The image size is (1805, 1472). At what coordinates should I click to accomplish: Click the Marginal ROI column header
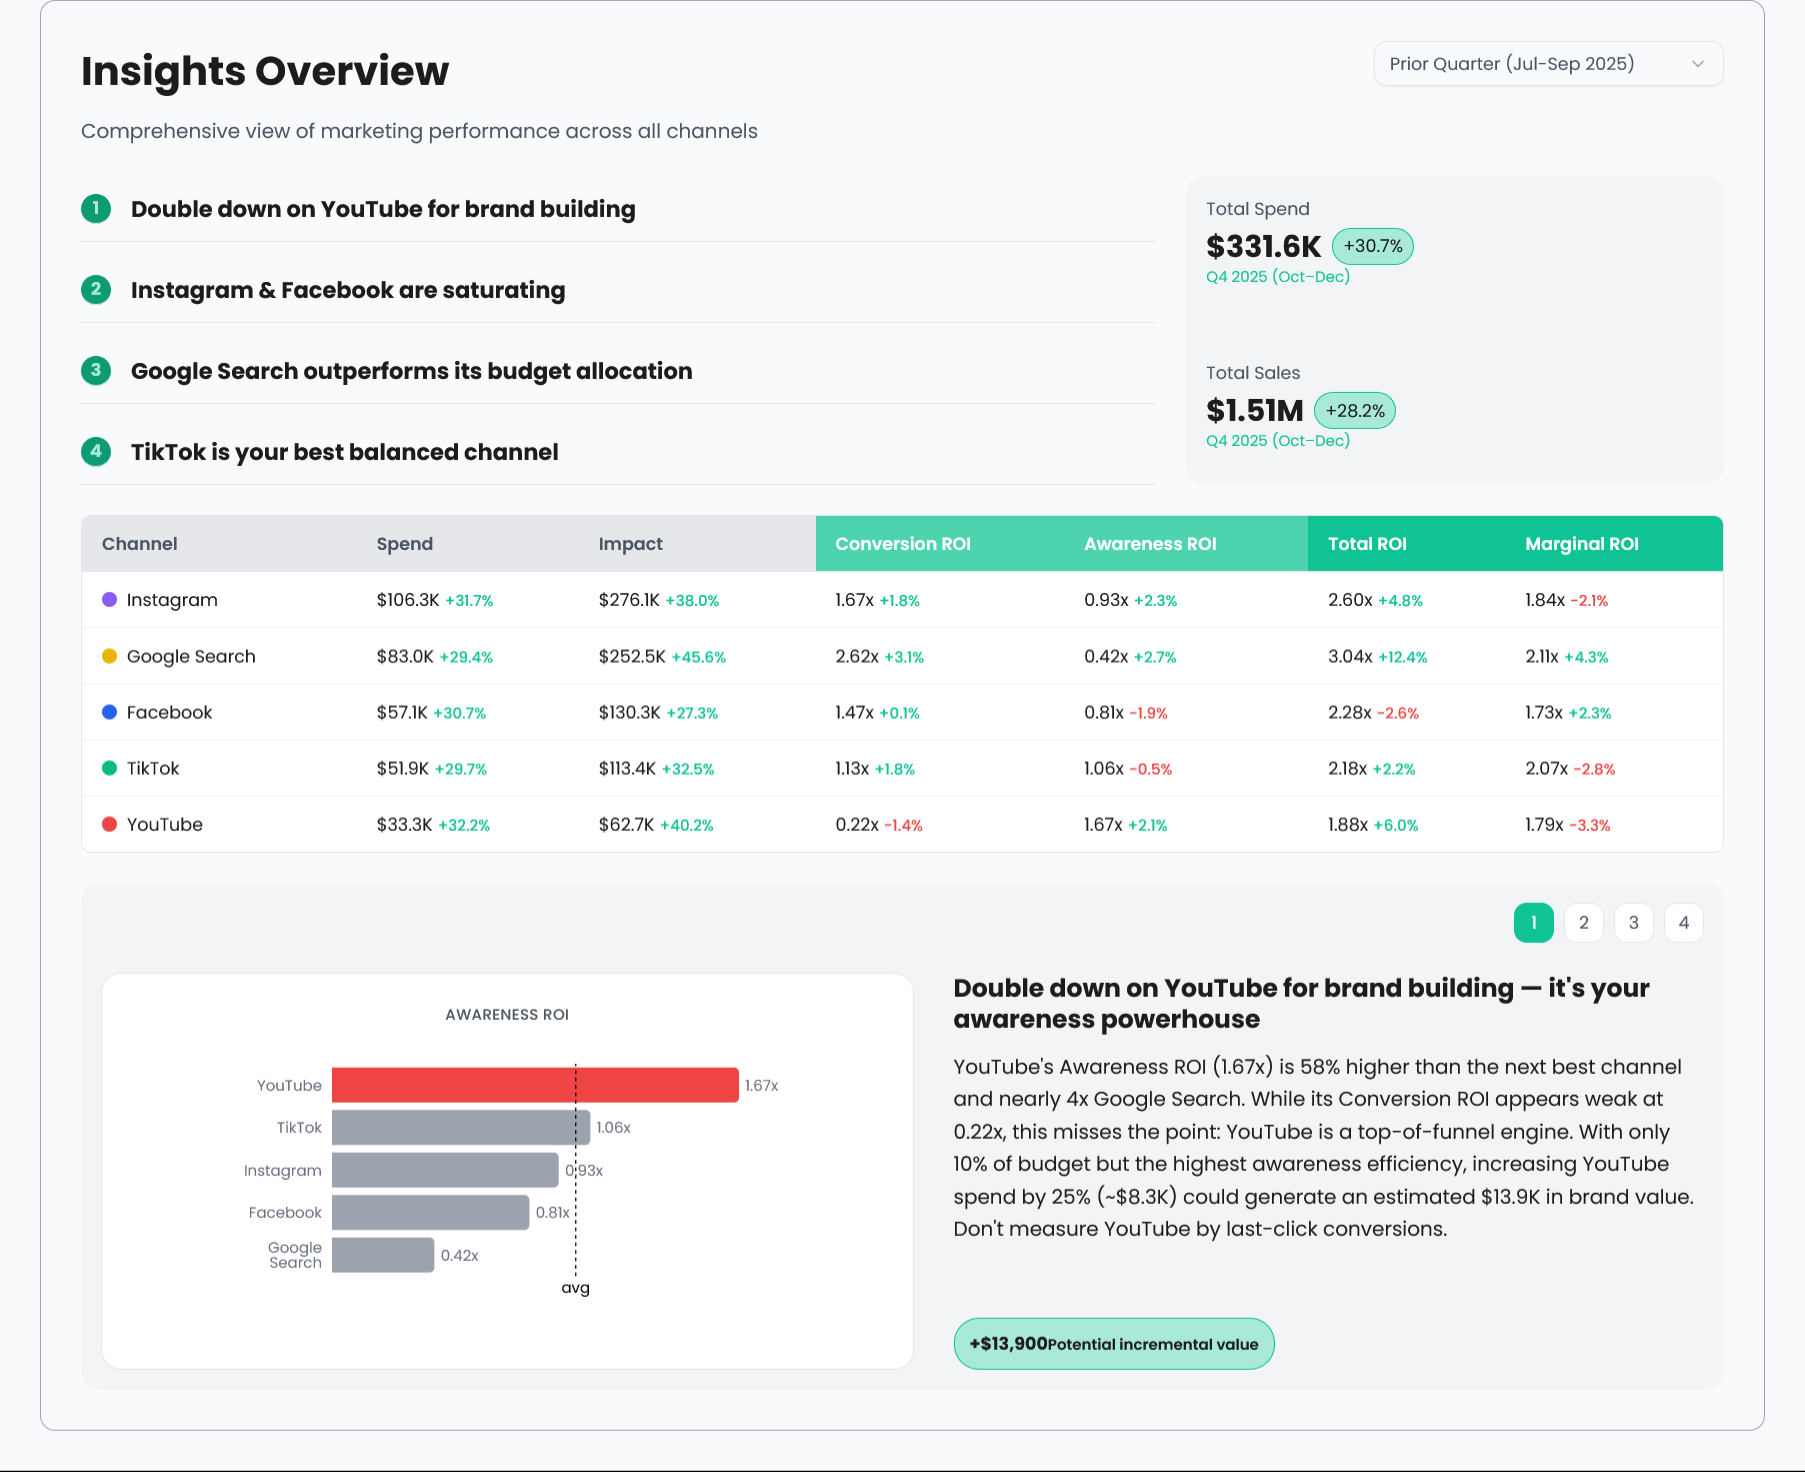(x=1581, y=543)
